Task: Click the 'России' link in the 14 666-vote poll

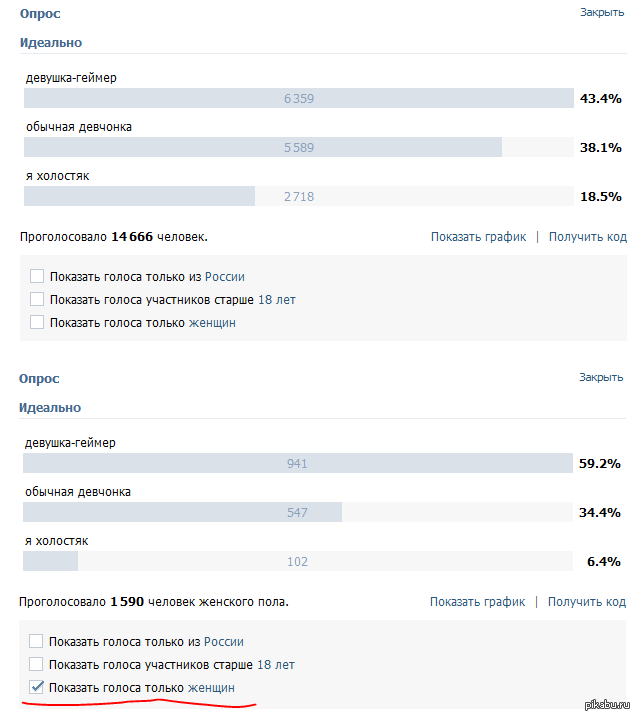Action: click(x=225, y=277)
